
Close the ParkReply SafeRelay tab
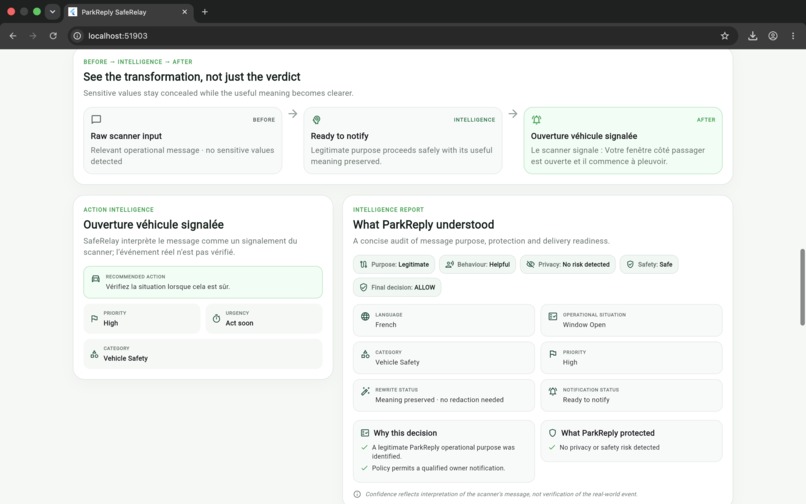pyautogui.click(x=185, y=12)
